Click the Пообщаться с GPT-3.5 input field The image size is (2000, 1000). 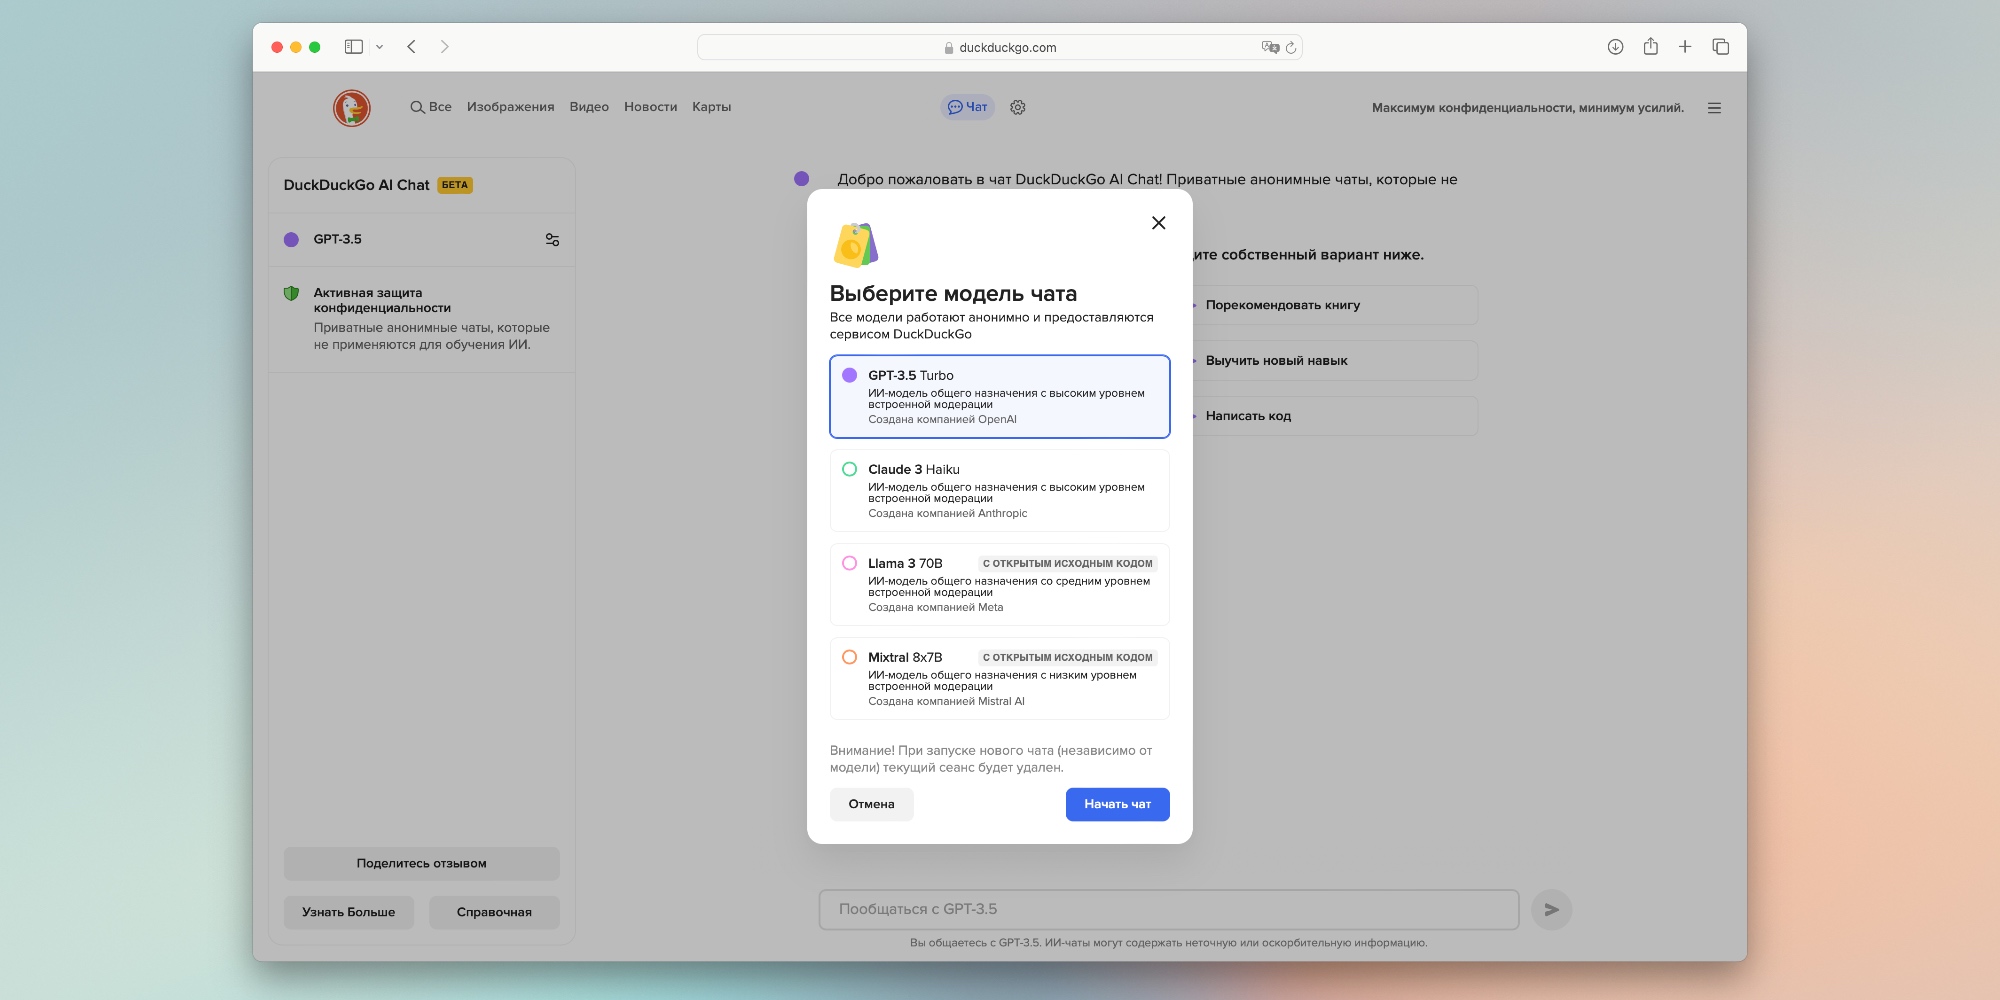click(x=1168, y=909)
